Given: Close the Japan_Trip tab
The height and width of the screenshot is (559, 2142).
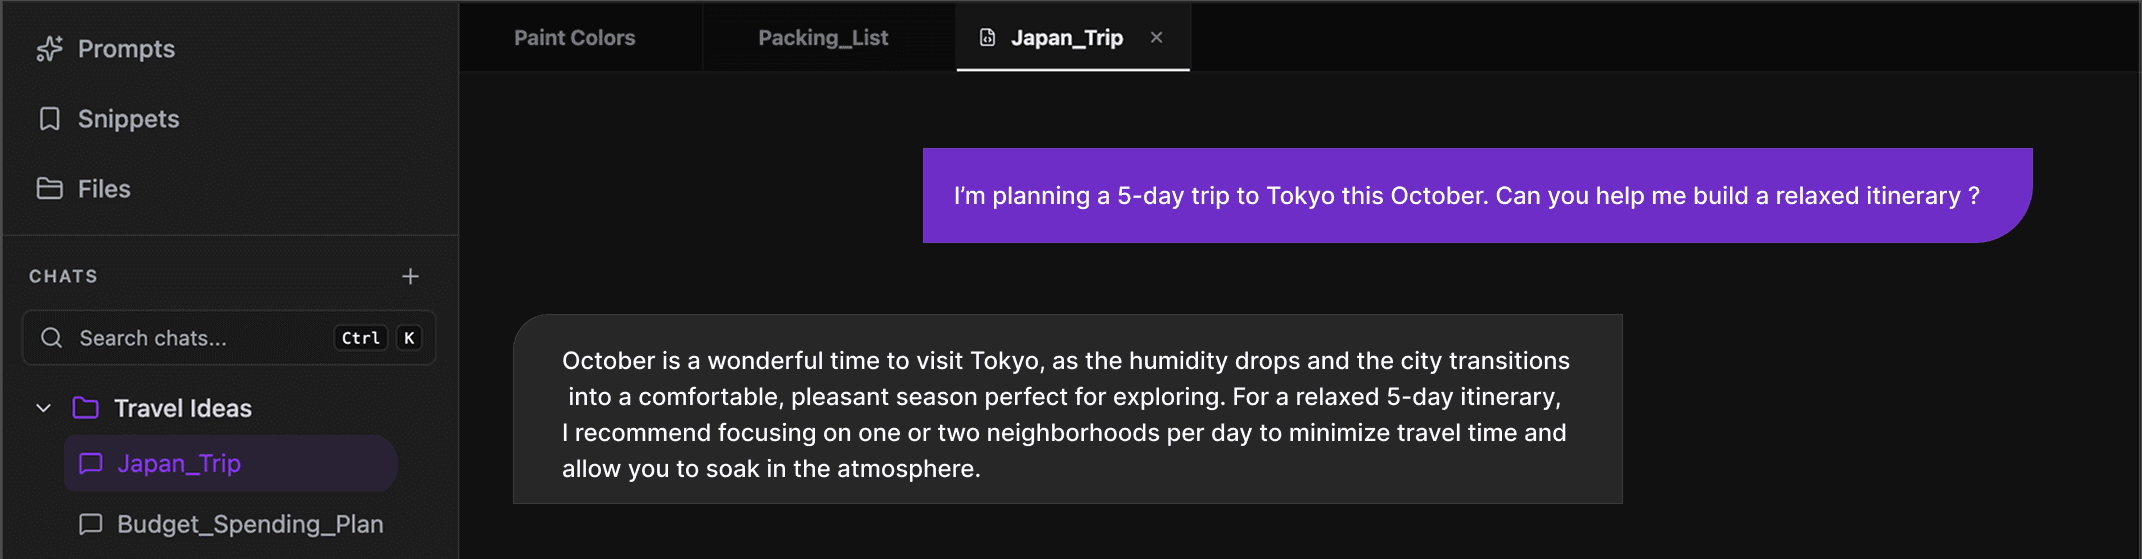Looking at the screenshot, I should 1156,37.
